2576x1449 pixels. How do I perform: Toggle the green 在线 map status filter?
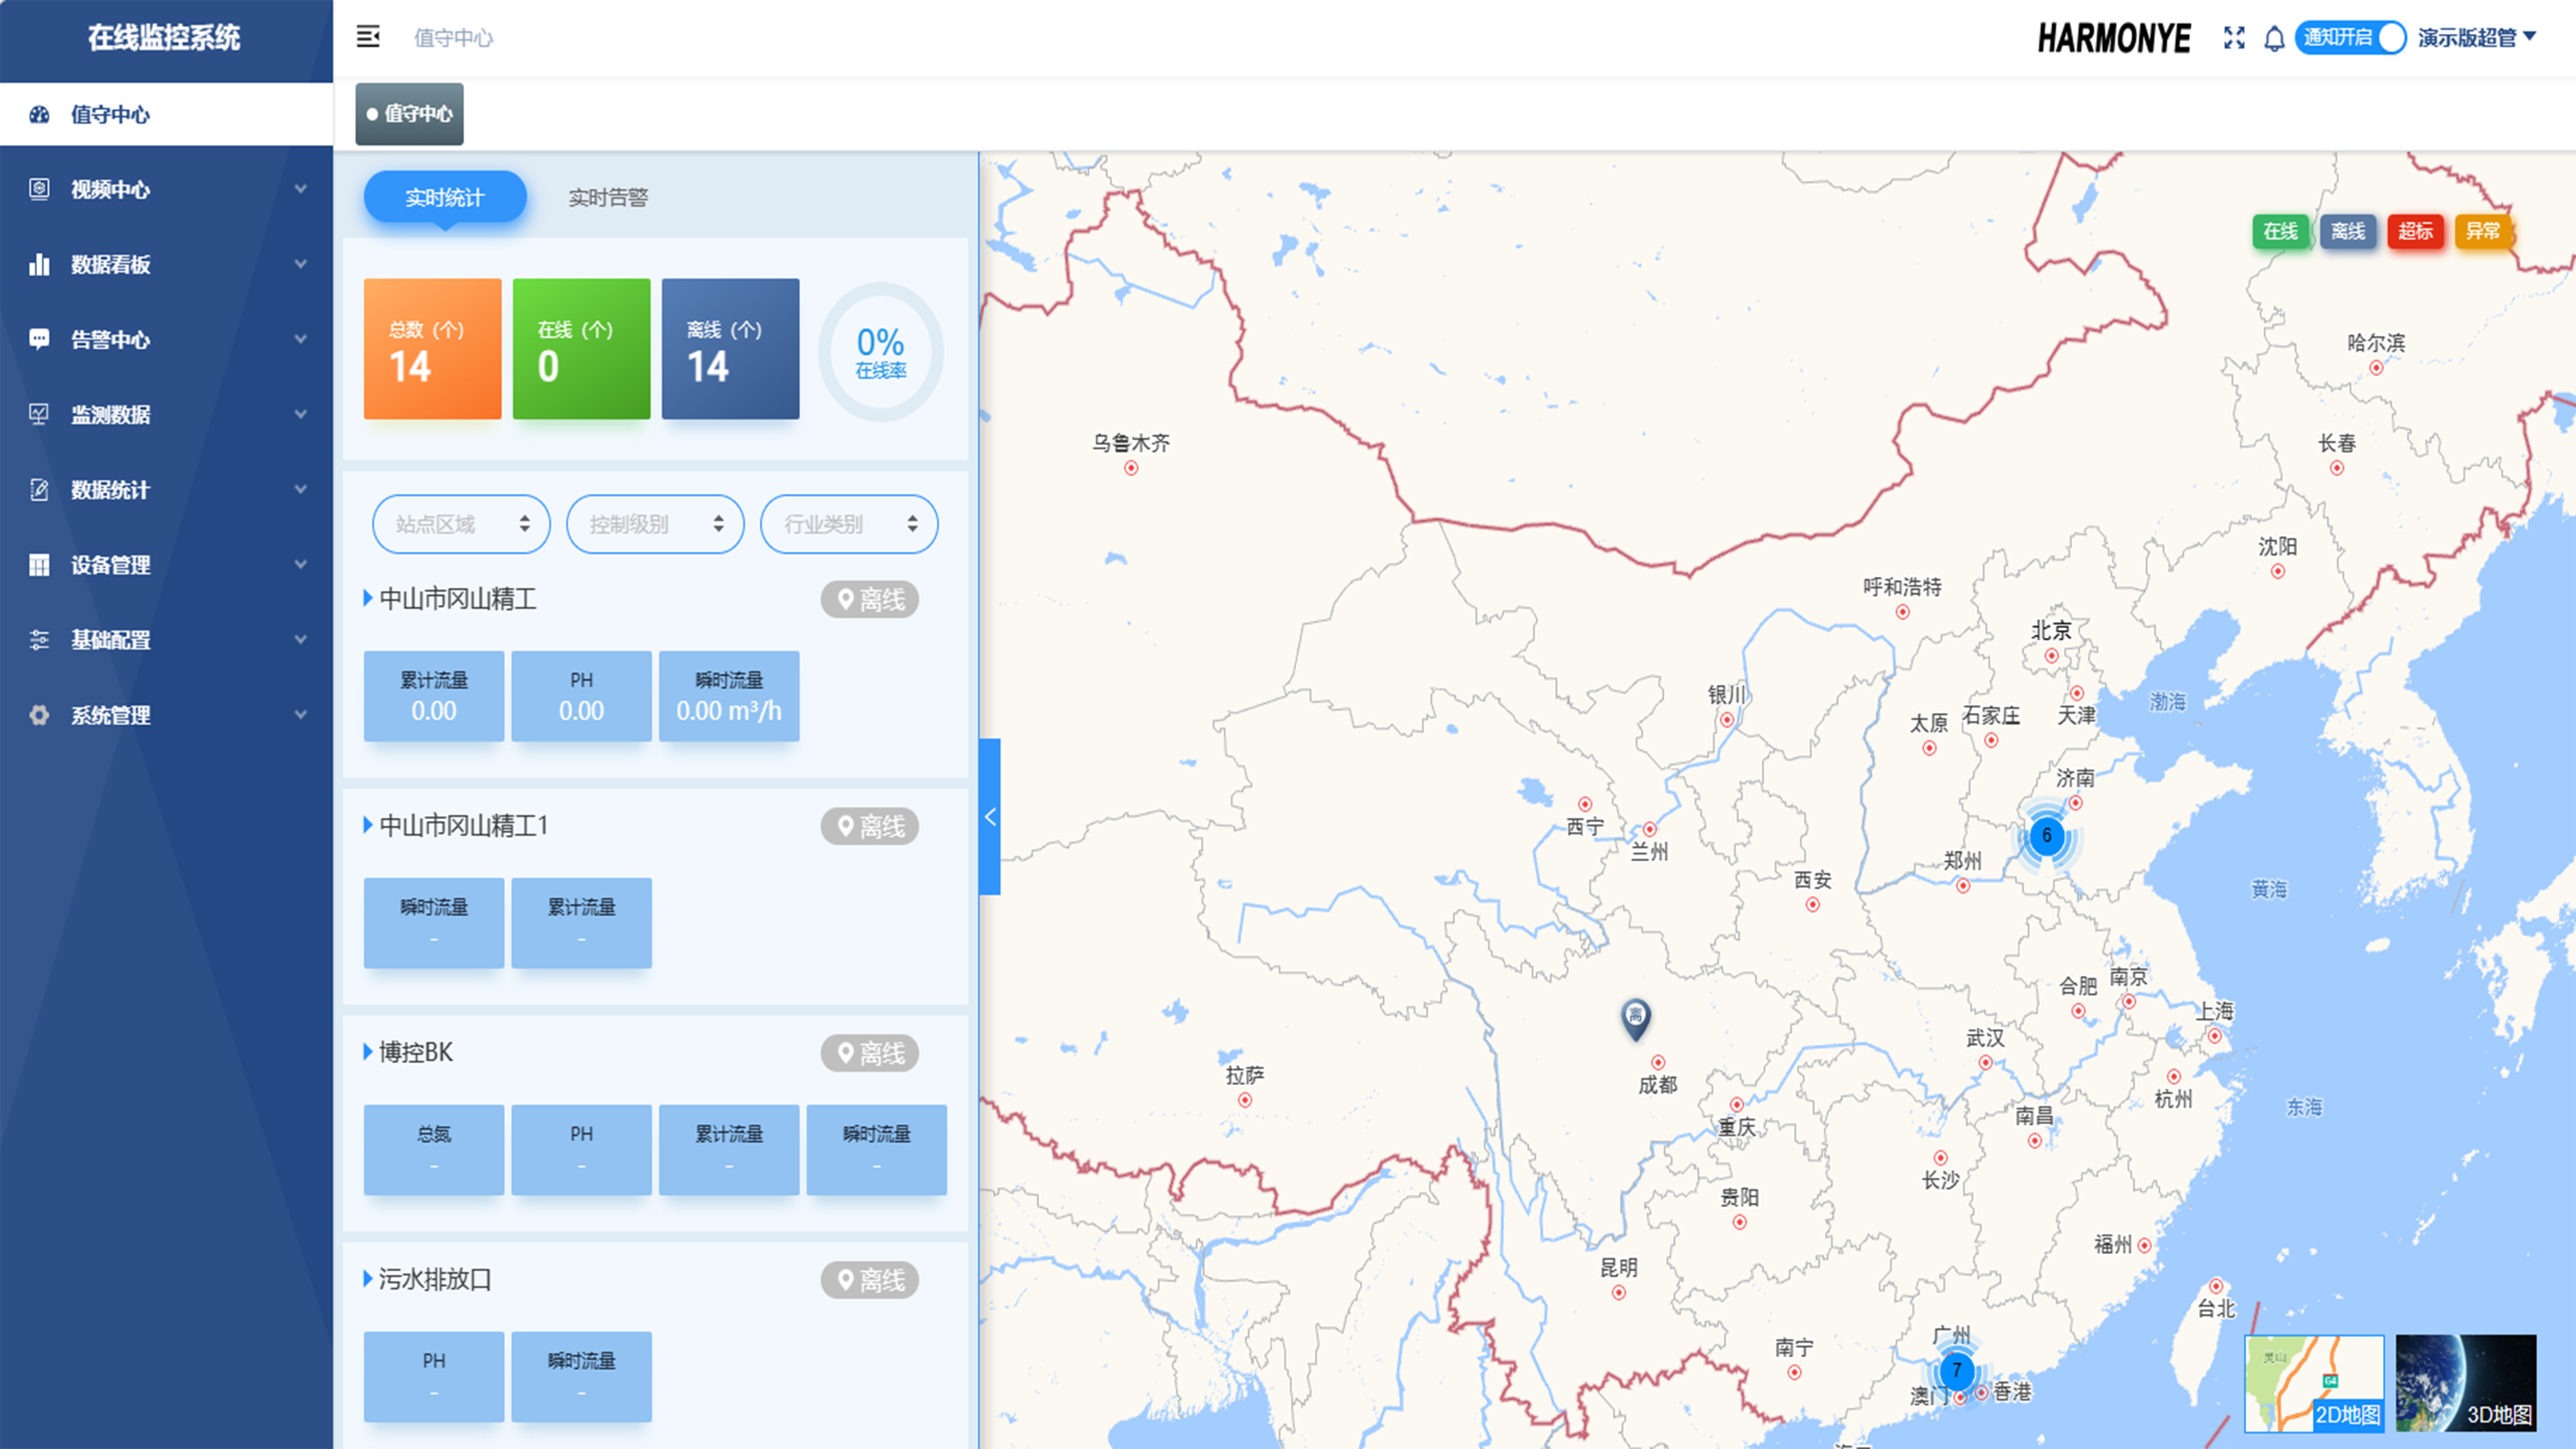(x=2280, y=231)
